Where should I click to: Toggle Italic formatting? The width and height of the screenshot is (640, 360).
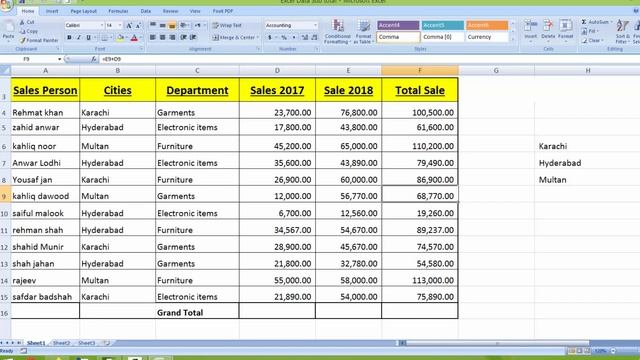point(79,38)
